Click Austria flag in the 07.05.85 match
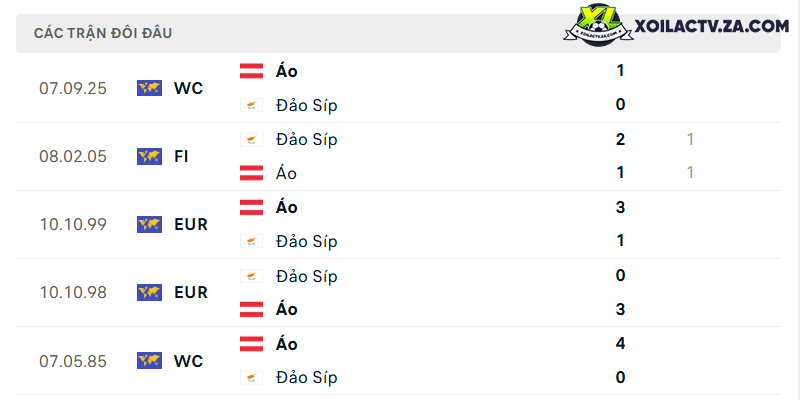Screen dimensions: 800x400 tap(252, 344)
